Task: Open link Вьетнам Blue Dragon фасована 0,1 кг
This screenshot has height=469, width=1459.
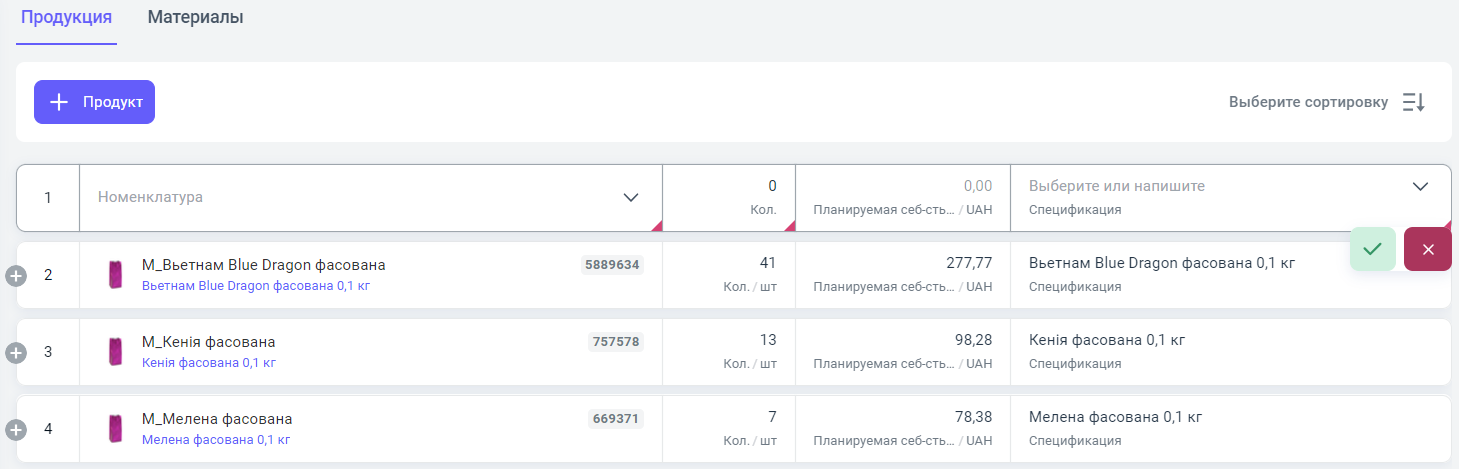Action: [256, 286]
